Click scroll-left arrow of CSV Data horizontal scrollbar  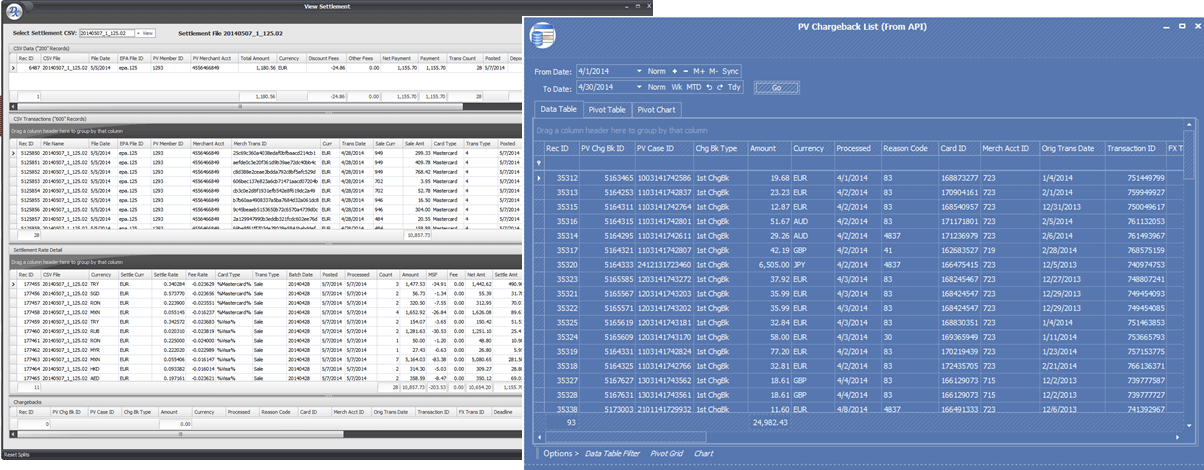click(15, 106)
